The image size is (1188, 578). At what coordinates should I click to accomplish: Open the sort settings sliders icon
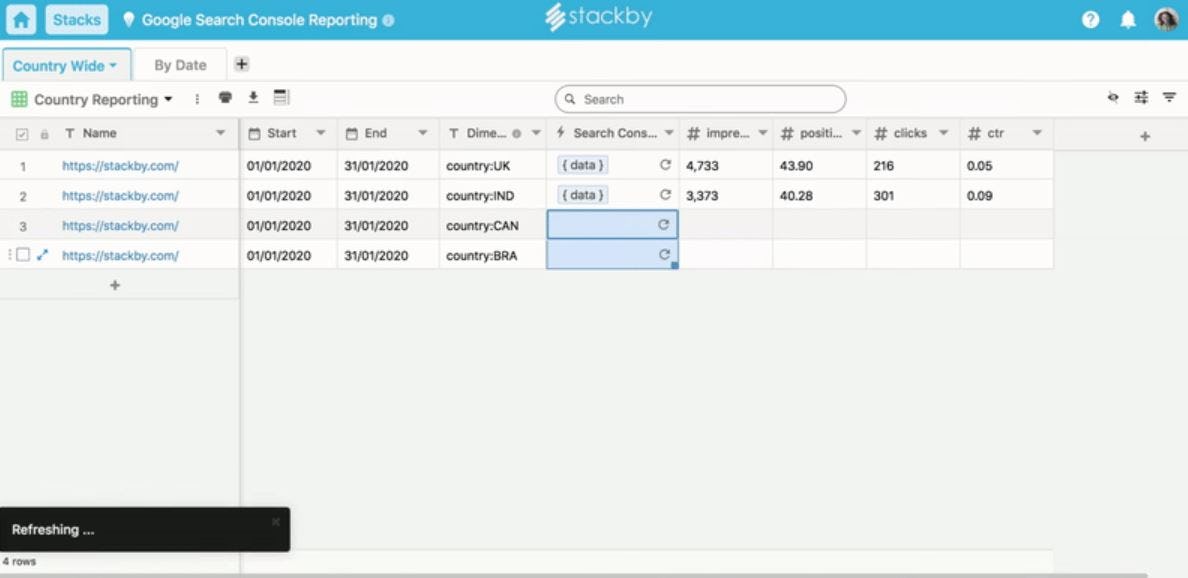click(x=1139, y=99)
